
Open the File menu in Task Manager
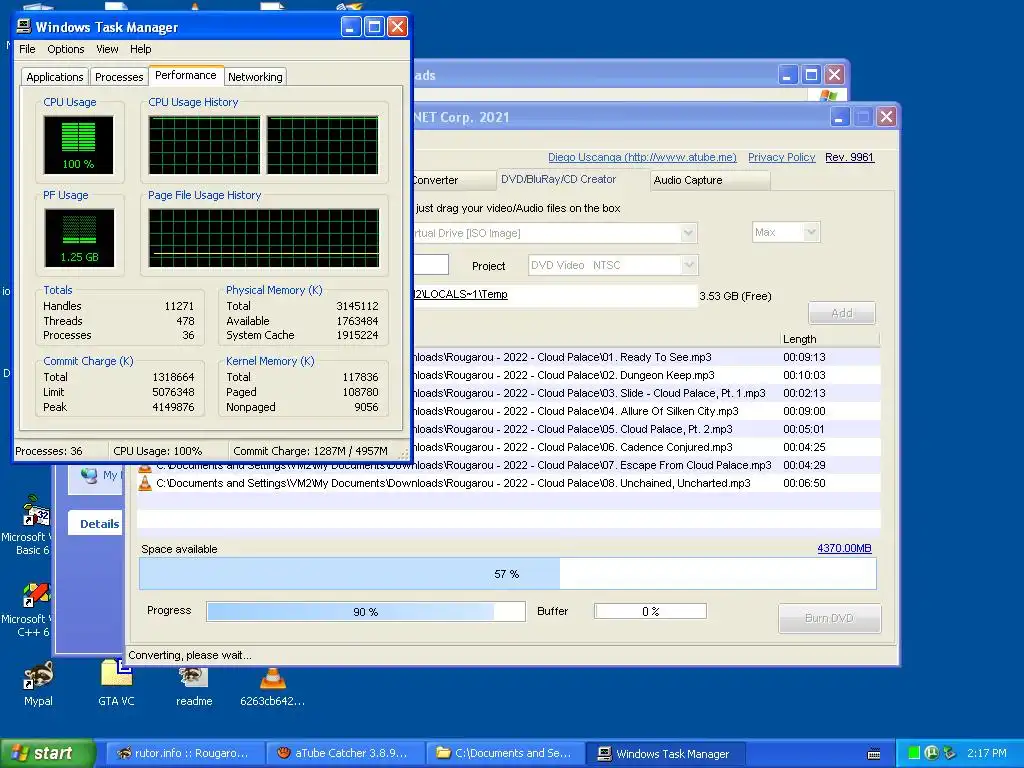click(27, 49)
